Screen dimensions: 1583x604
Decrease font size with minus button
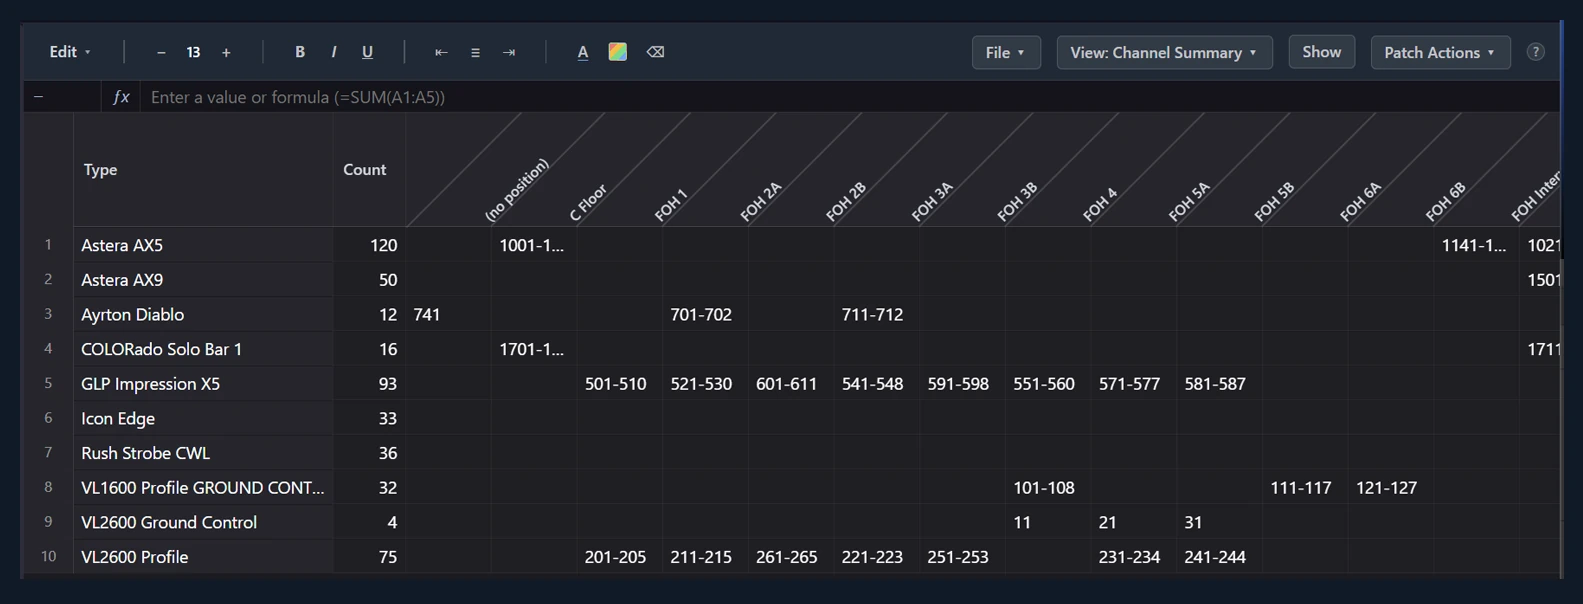coord(161,52)
